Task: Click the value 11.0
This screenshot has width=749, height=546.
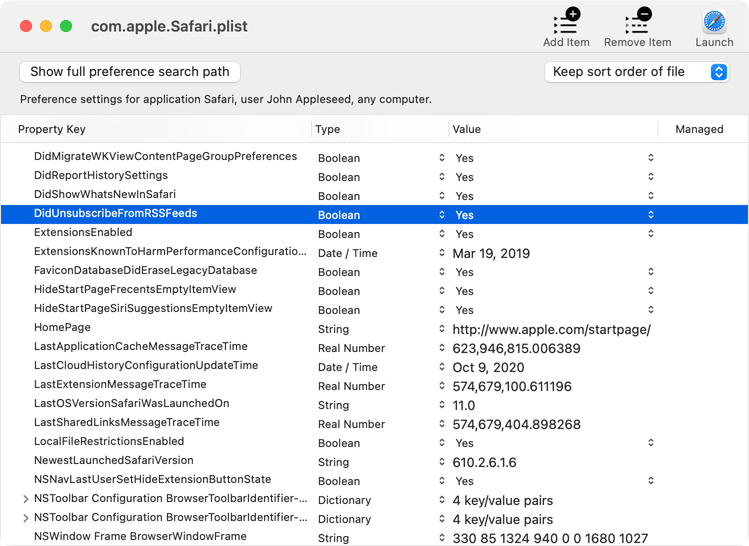Action: 464,406
